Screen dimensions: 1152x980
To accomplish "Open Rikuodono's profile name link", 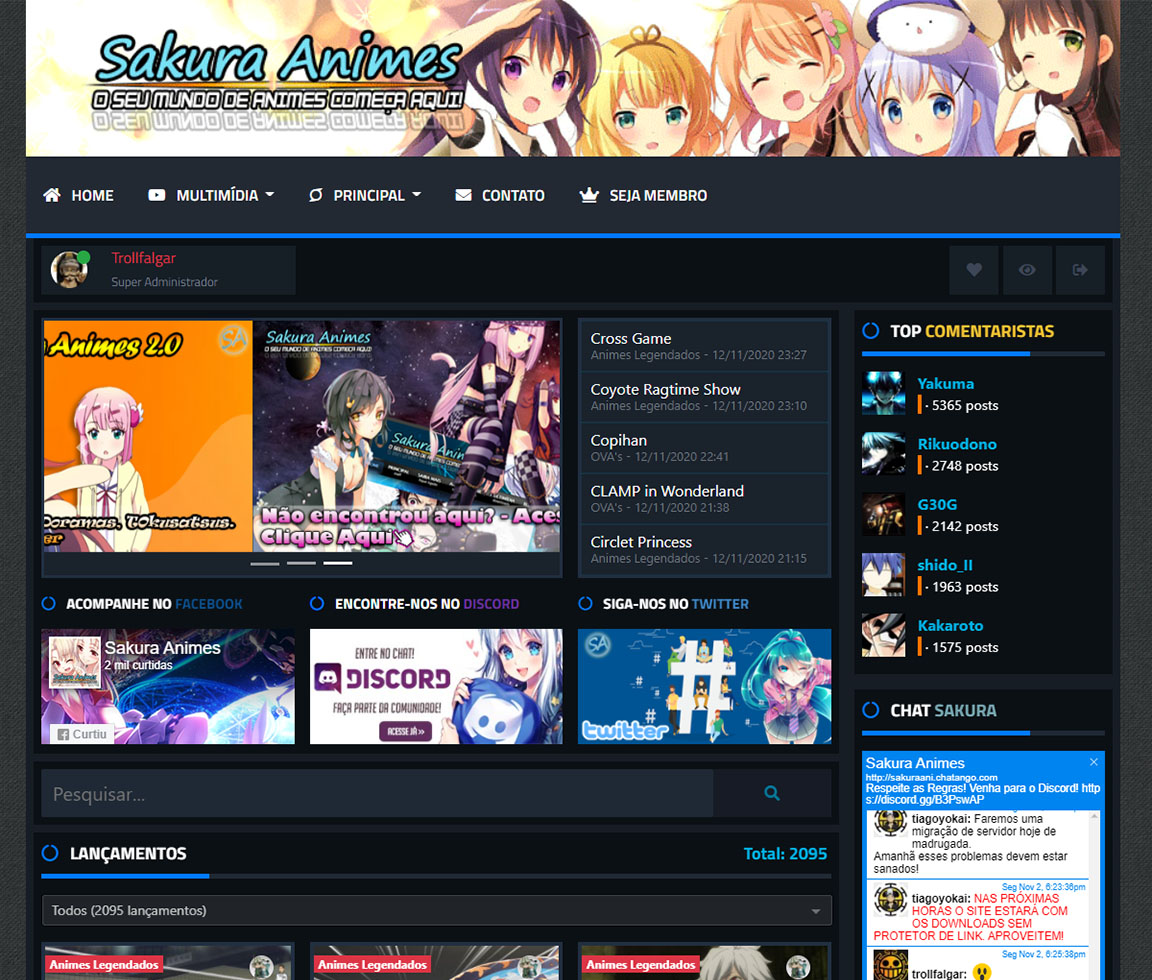I will 957,444.
